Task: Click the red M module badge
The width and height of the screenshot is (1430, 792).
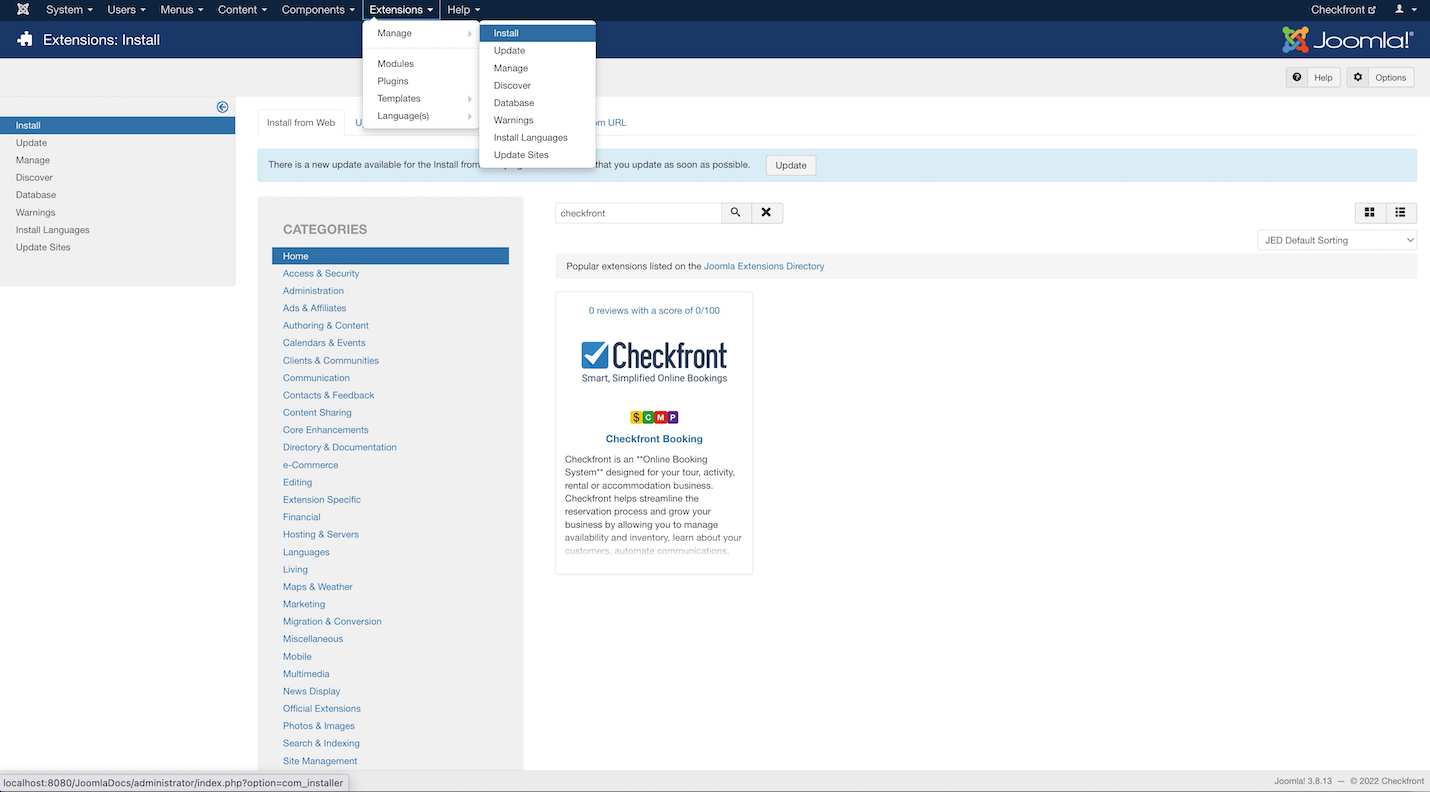Action: [660, 417]
